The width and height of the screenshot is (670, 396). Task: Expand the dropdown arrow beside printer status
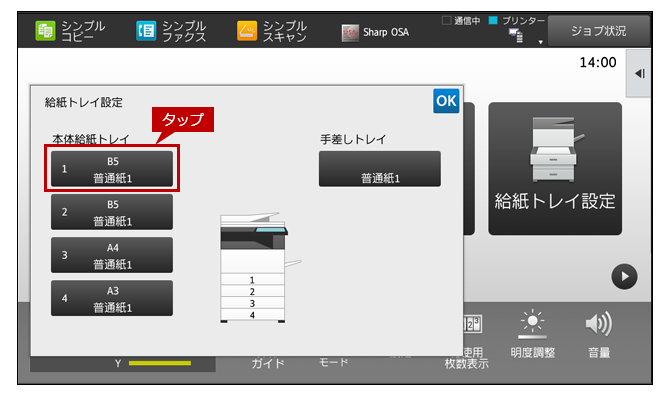pyautogui.click(x=541, y=42)
